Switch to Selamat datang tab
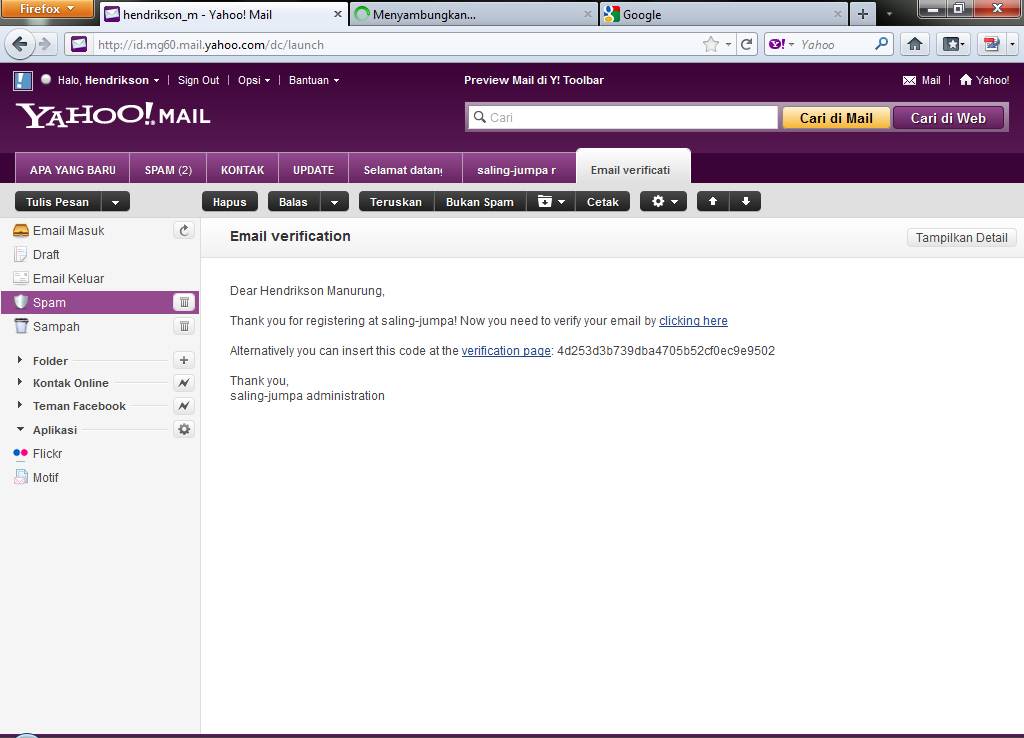This screenshot has height=738, width=1024. 405,170
